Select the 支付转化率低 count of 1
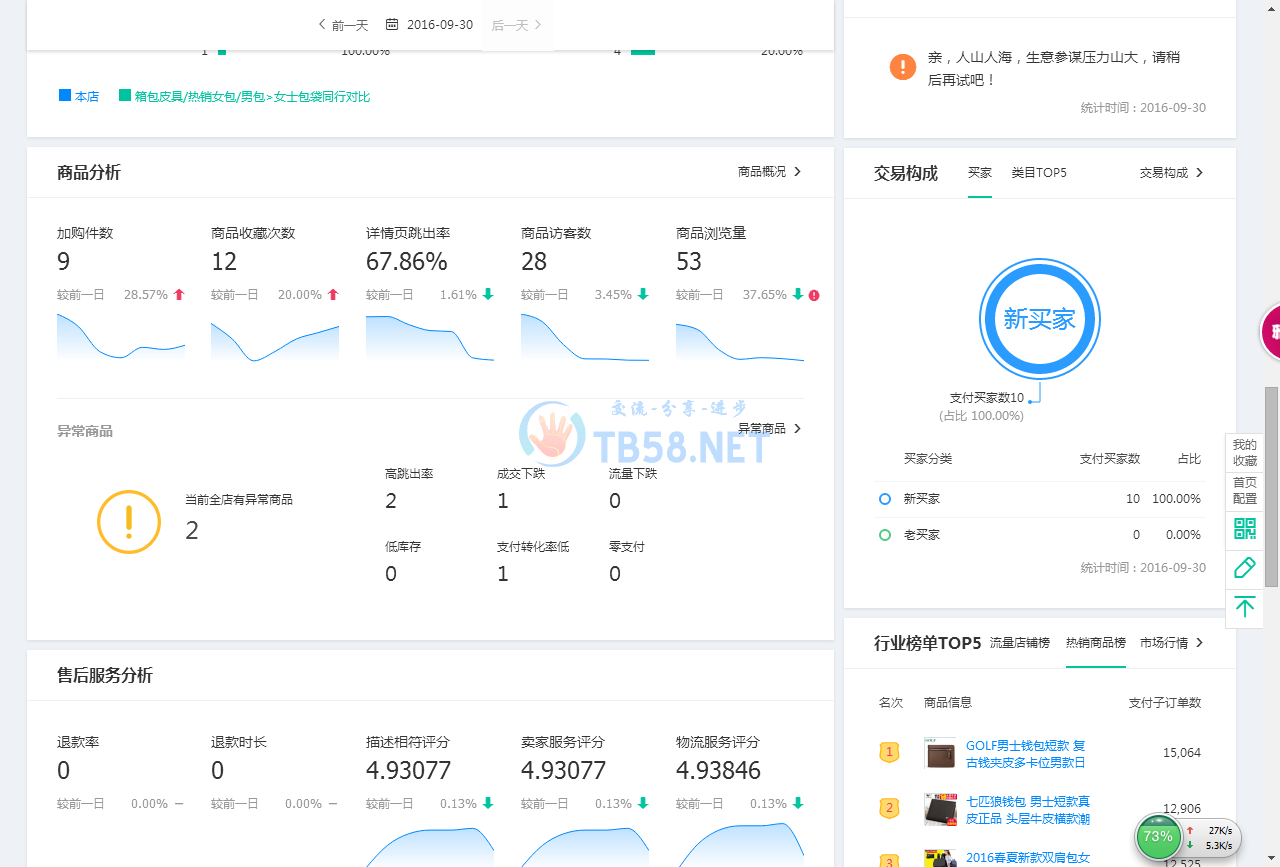The width and height of the screenshot is (1280, 867). pyautogui.click(x=503, y=574)
